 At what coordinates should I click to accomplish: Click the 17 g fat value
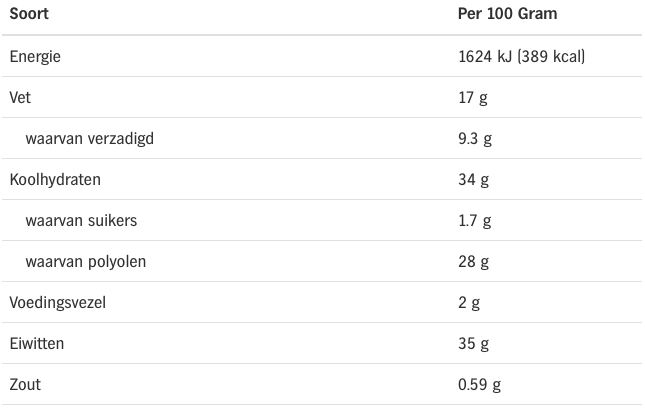pyautogui.click(x=473, y=98)
